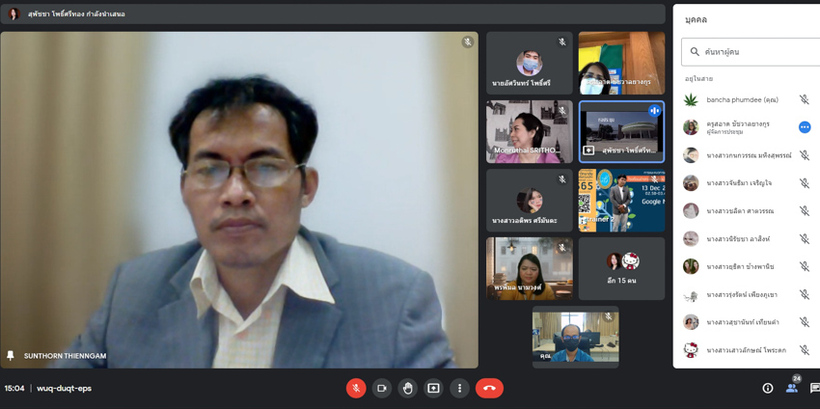Select participant name bancha phumdee (คุณ)
Viewport: 820px width, 409px height.
pyautogui.click(x=742, y=99)
